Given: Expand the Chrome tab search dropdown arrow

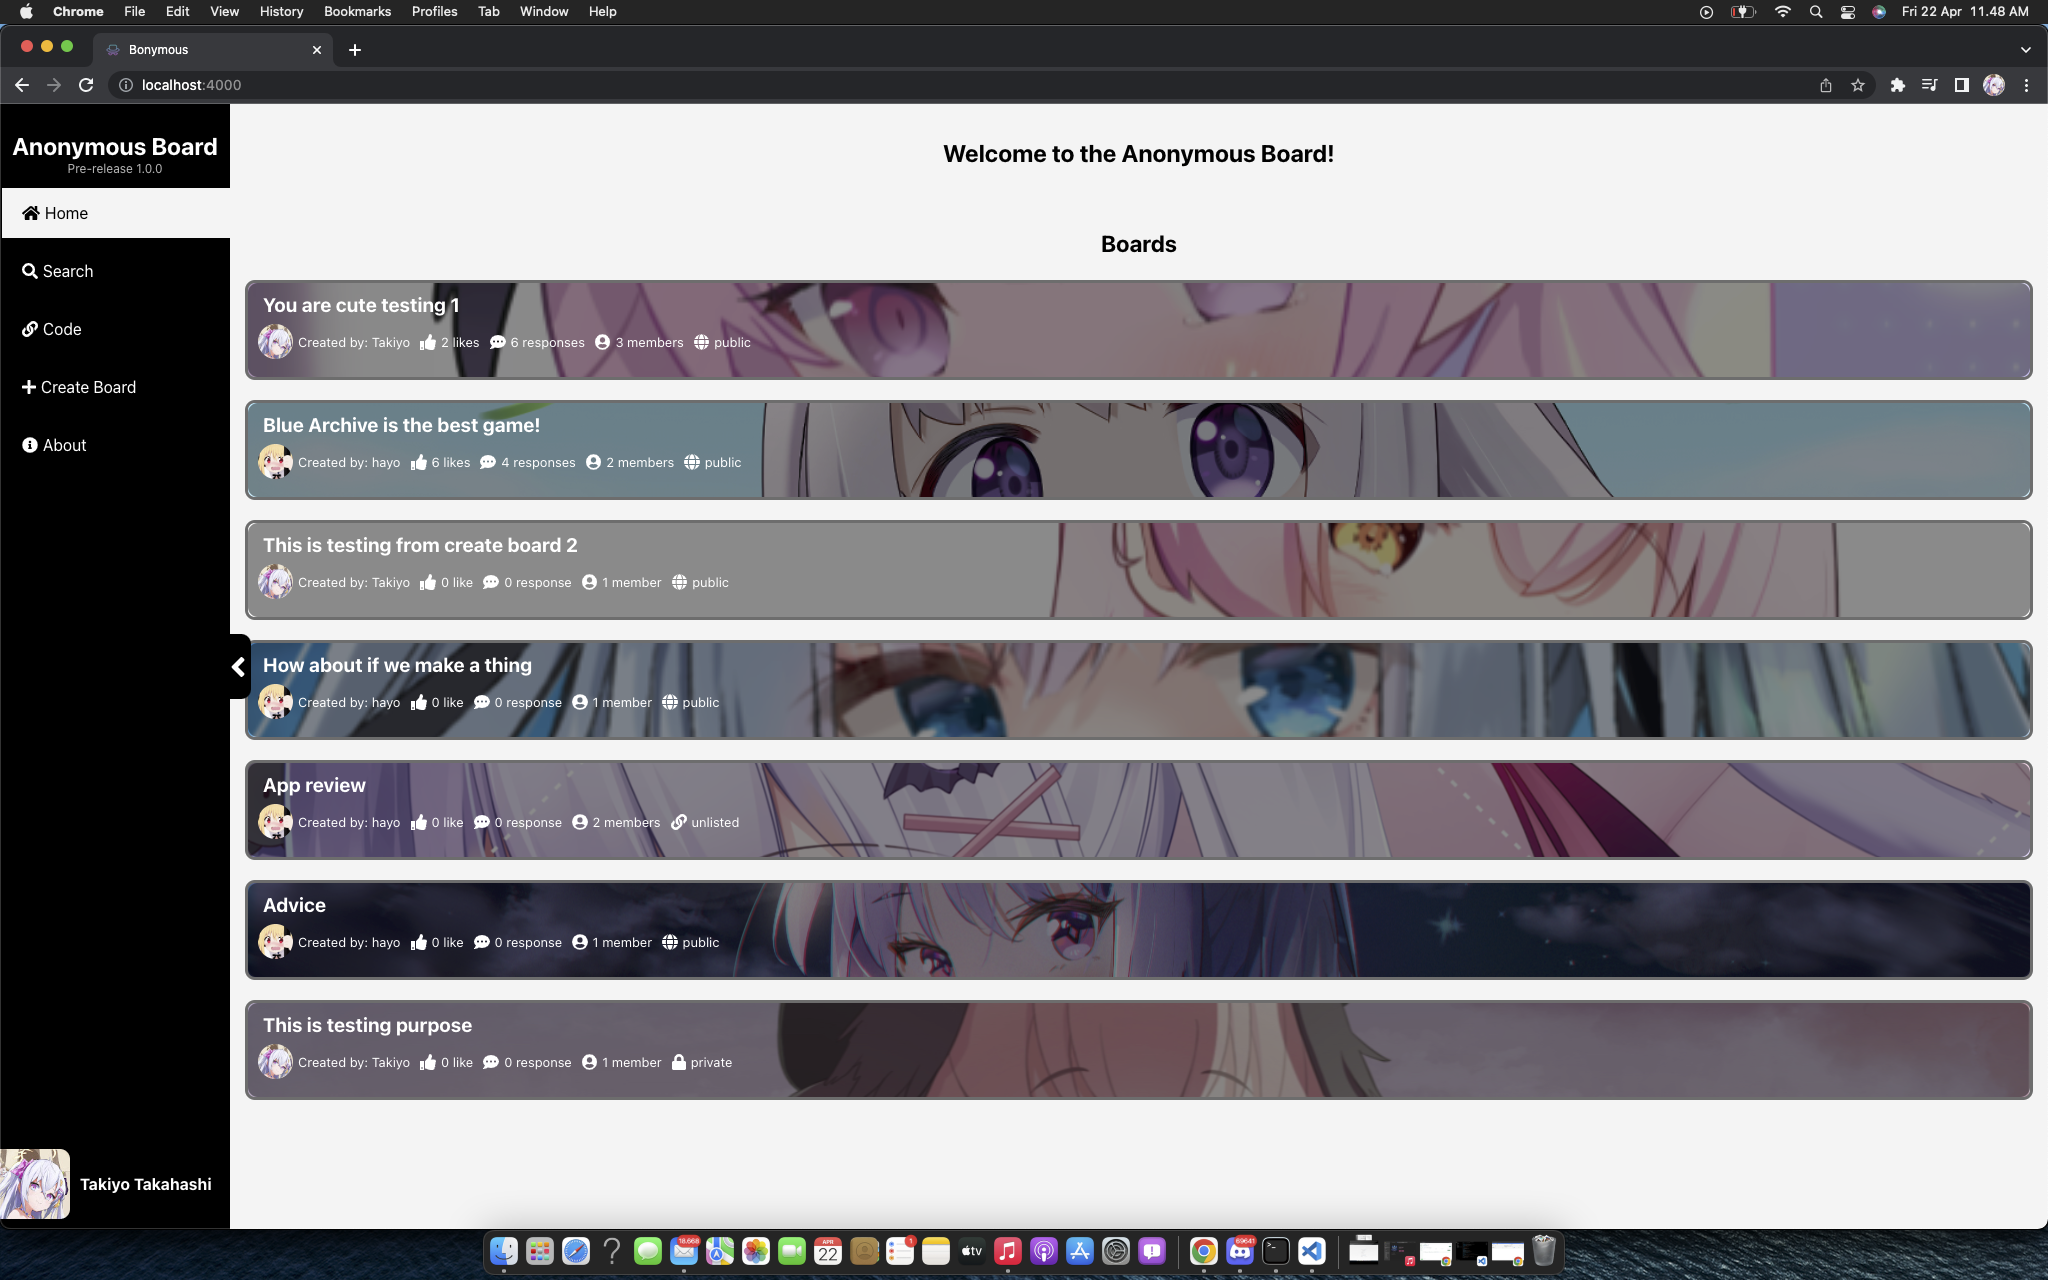Looking at the screenshot, I should (2025, 49).
